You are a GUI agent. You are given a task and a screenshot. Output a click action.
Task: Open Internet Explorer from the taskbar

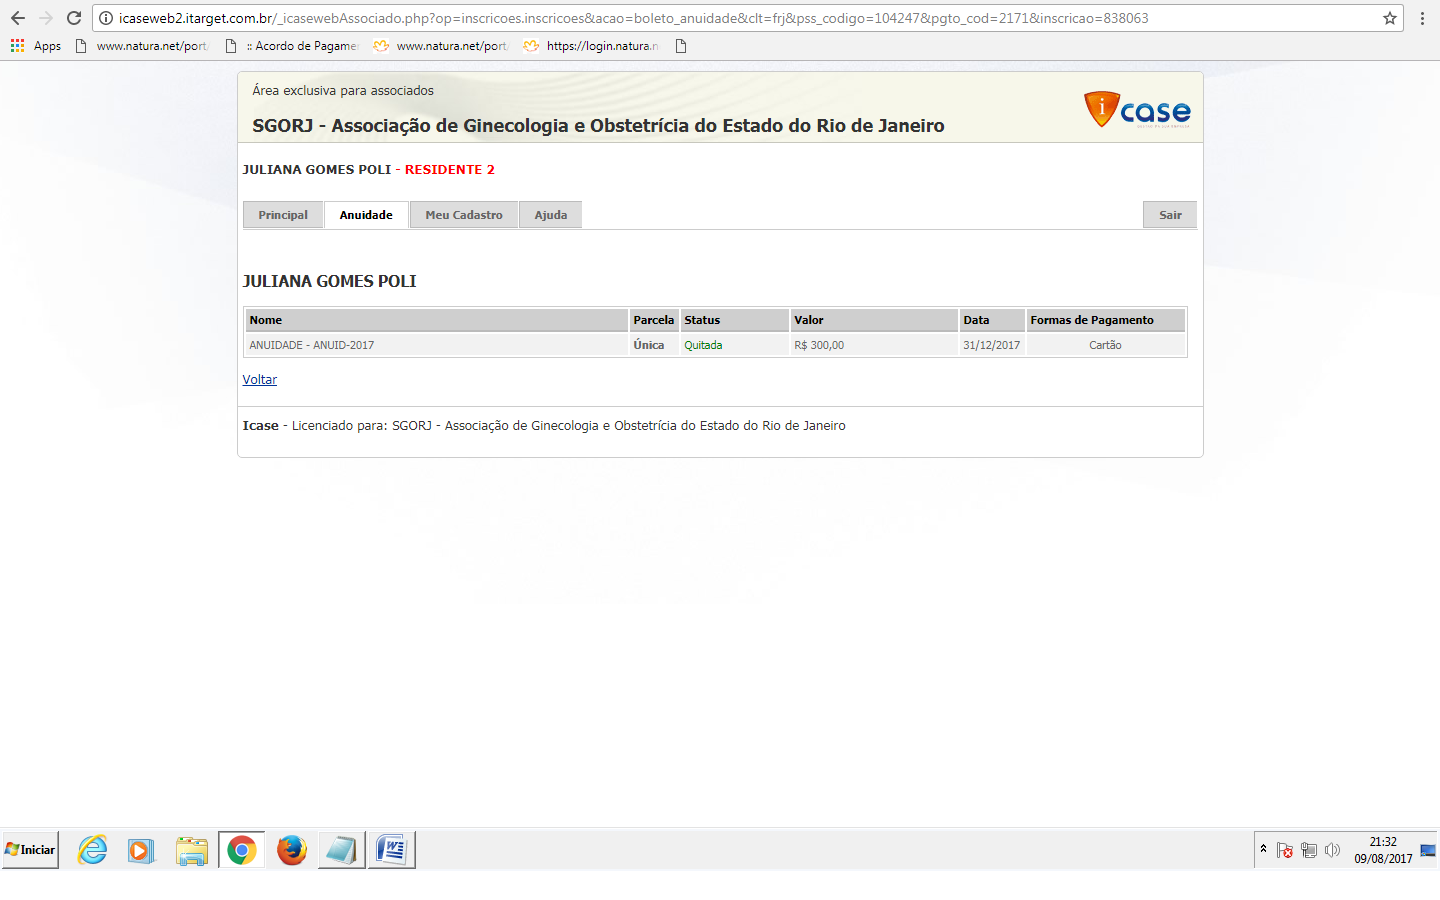click(x=93, y=850)
